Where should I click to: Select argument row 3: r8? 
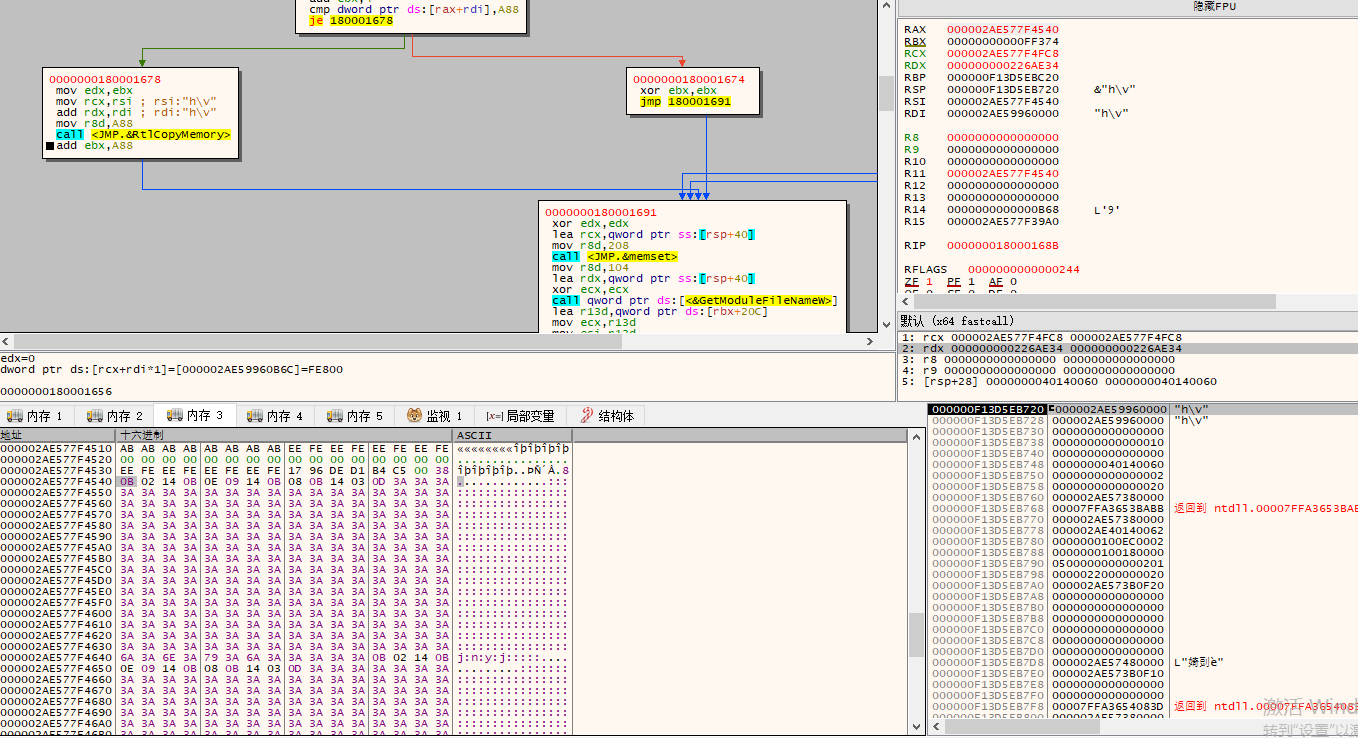pyautogui.click(x=1127, y=359)
